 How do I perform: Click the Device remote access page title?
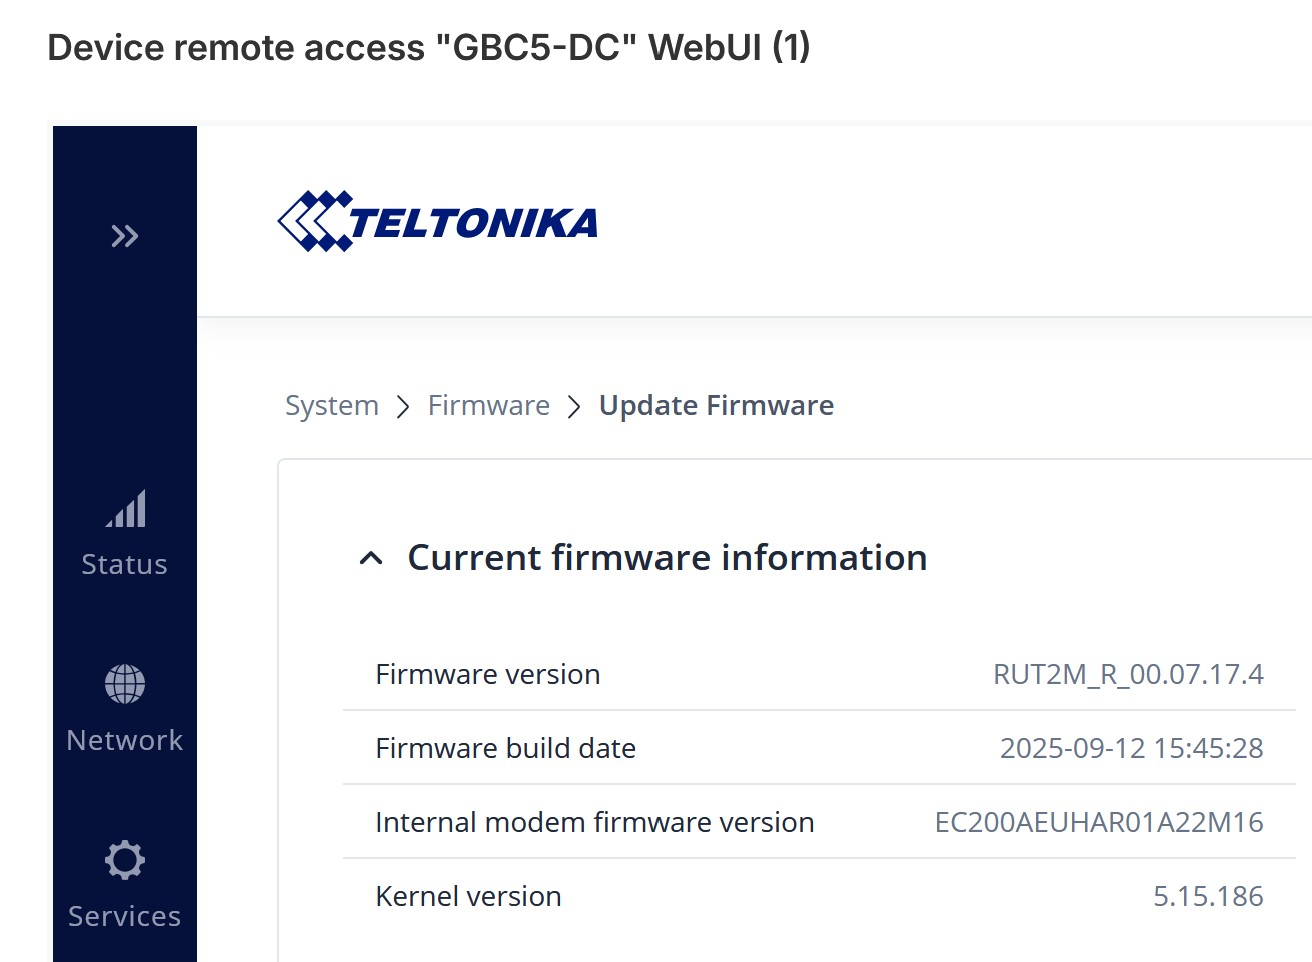click(428, 47)
